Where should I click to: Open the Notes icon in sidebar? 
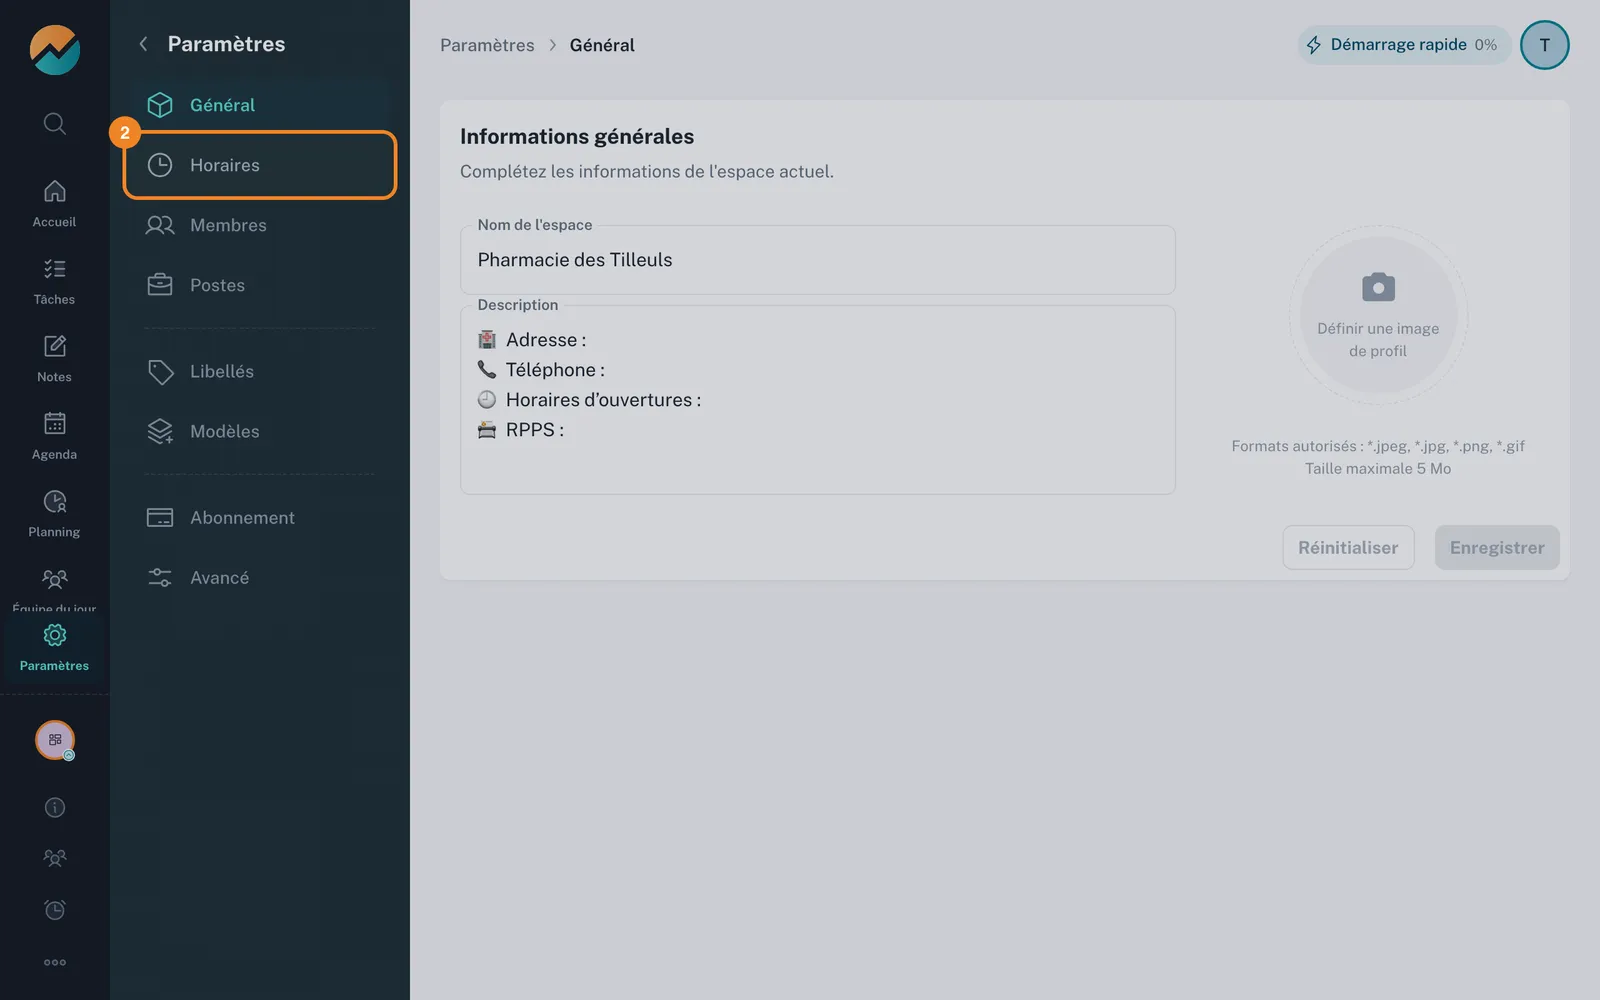coord(55,346)
